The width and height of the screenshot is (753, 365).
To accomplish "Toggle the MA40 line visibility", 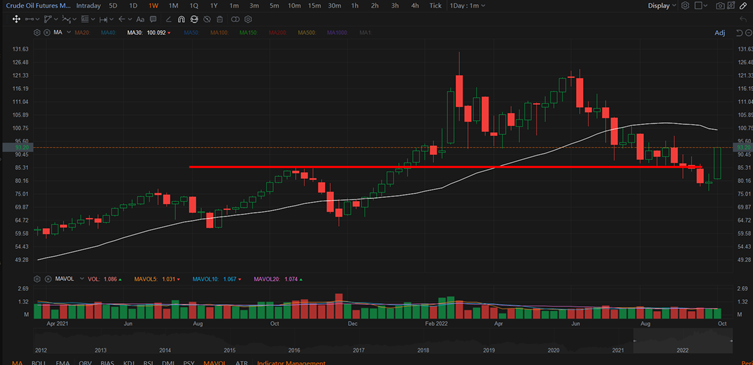I will (108, 33).
